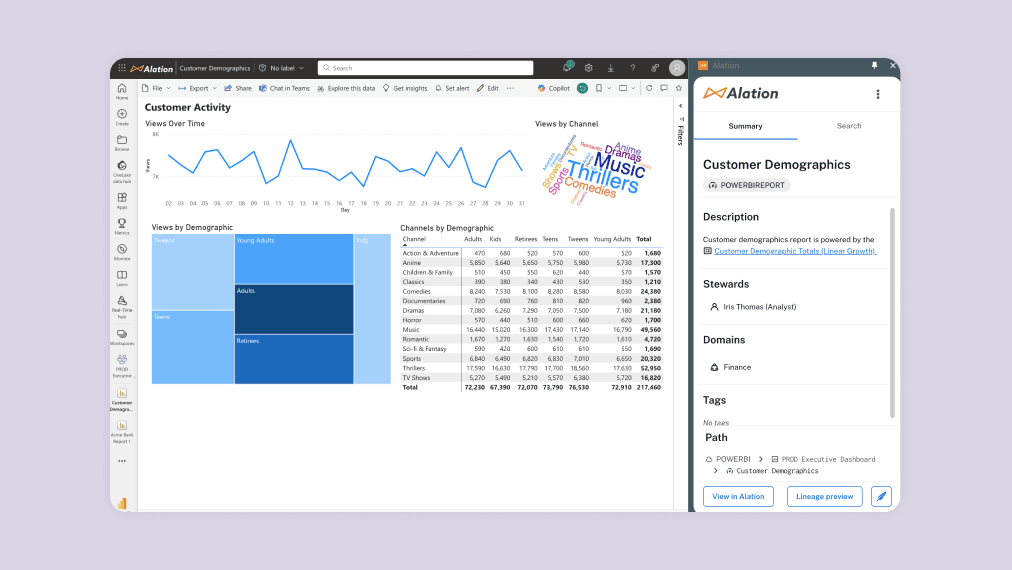Open the app launcher grid icon
1012x570 pixels.
[x=122, y=68]
